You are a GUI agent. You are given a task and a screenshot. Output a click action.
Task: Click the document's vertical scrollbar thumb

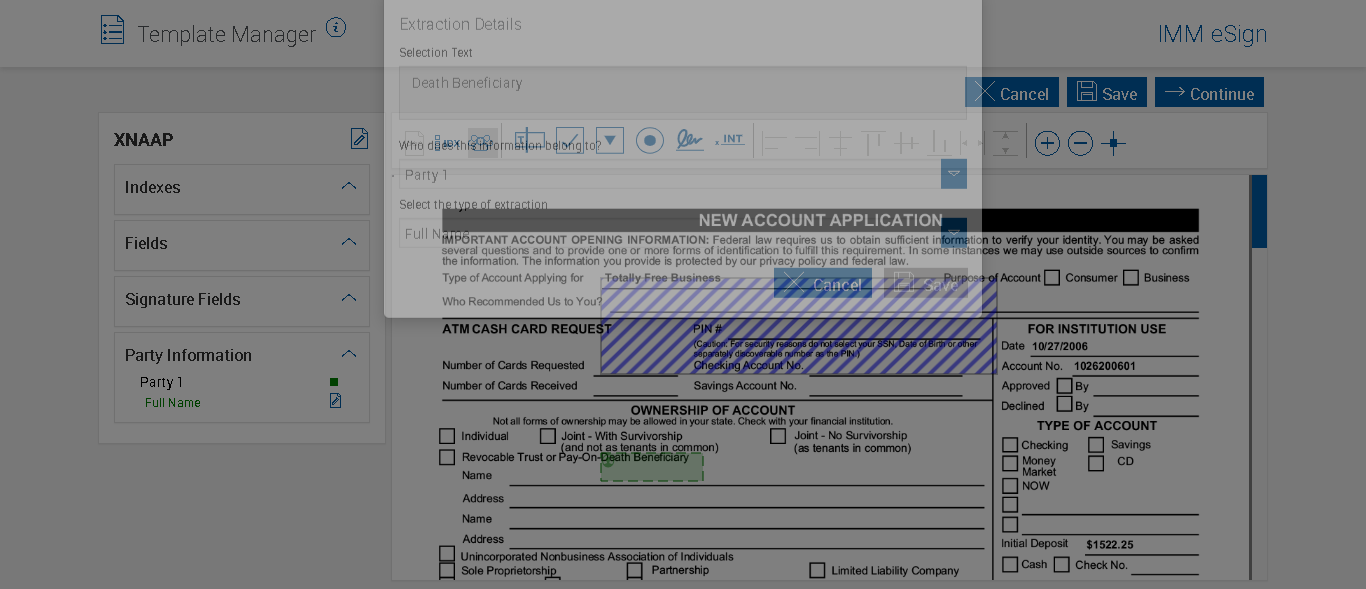[x=1258, y=211]
